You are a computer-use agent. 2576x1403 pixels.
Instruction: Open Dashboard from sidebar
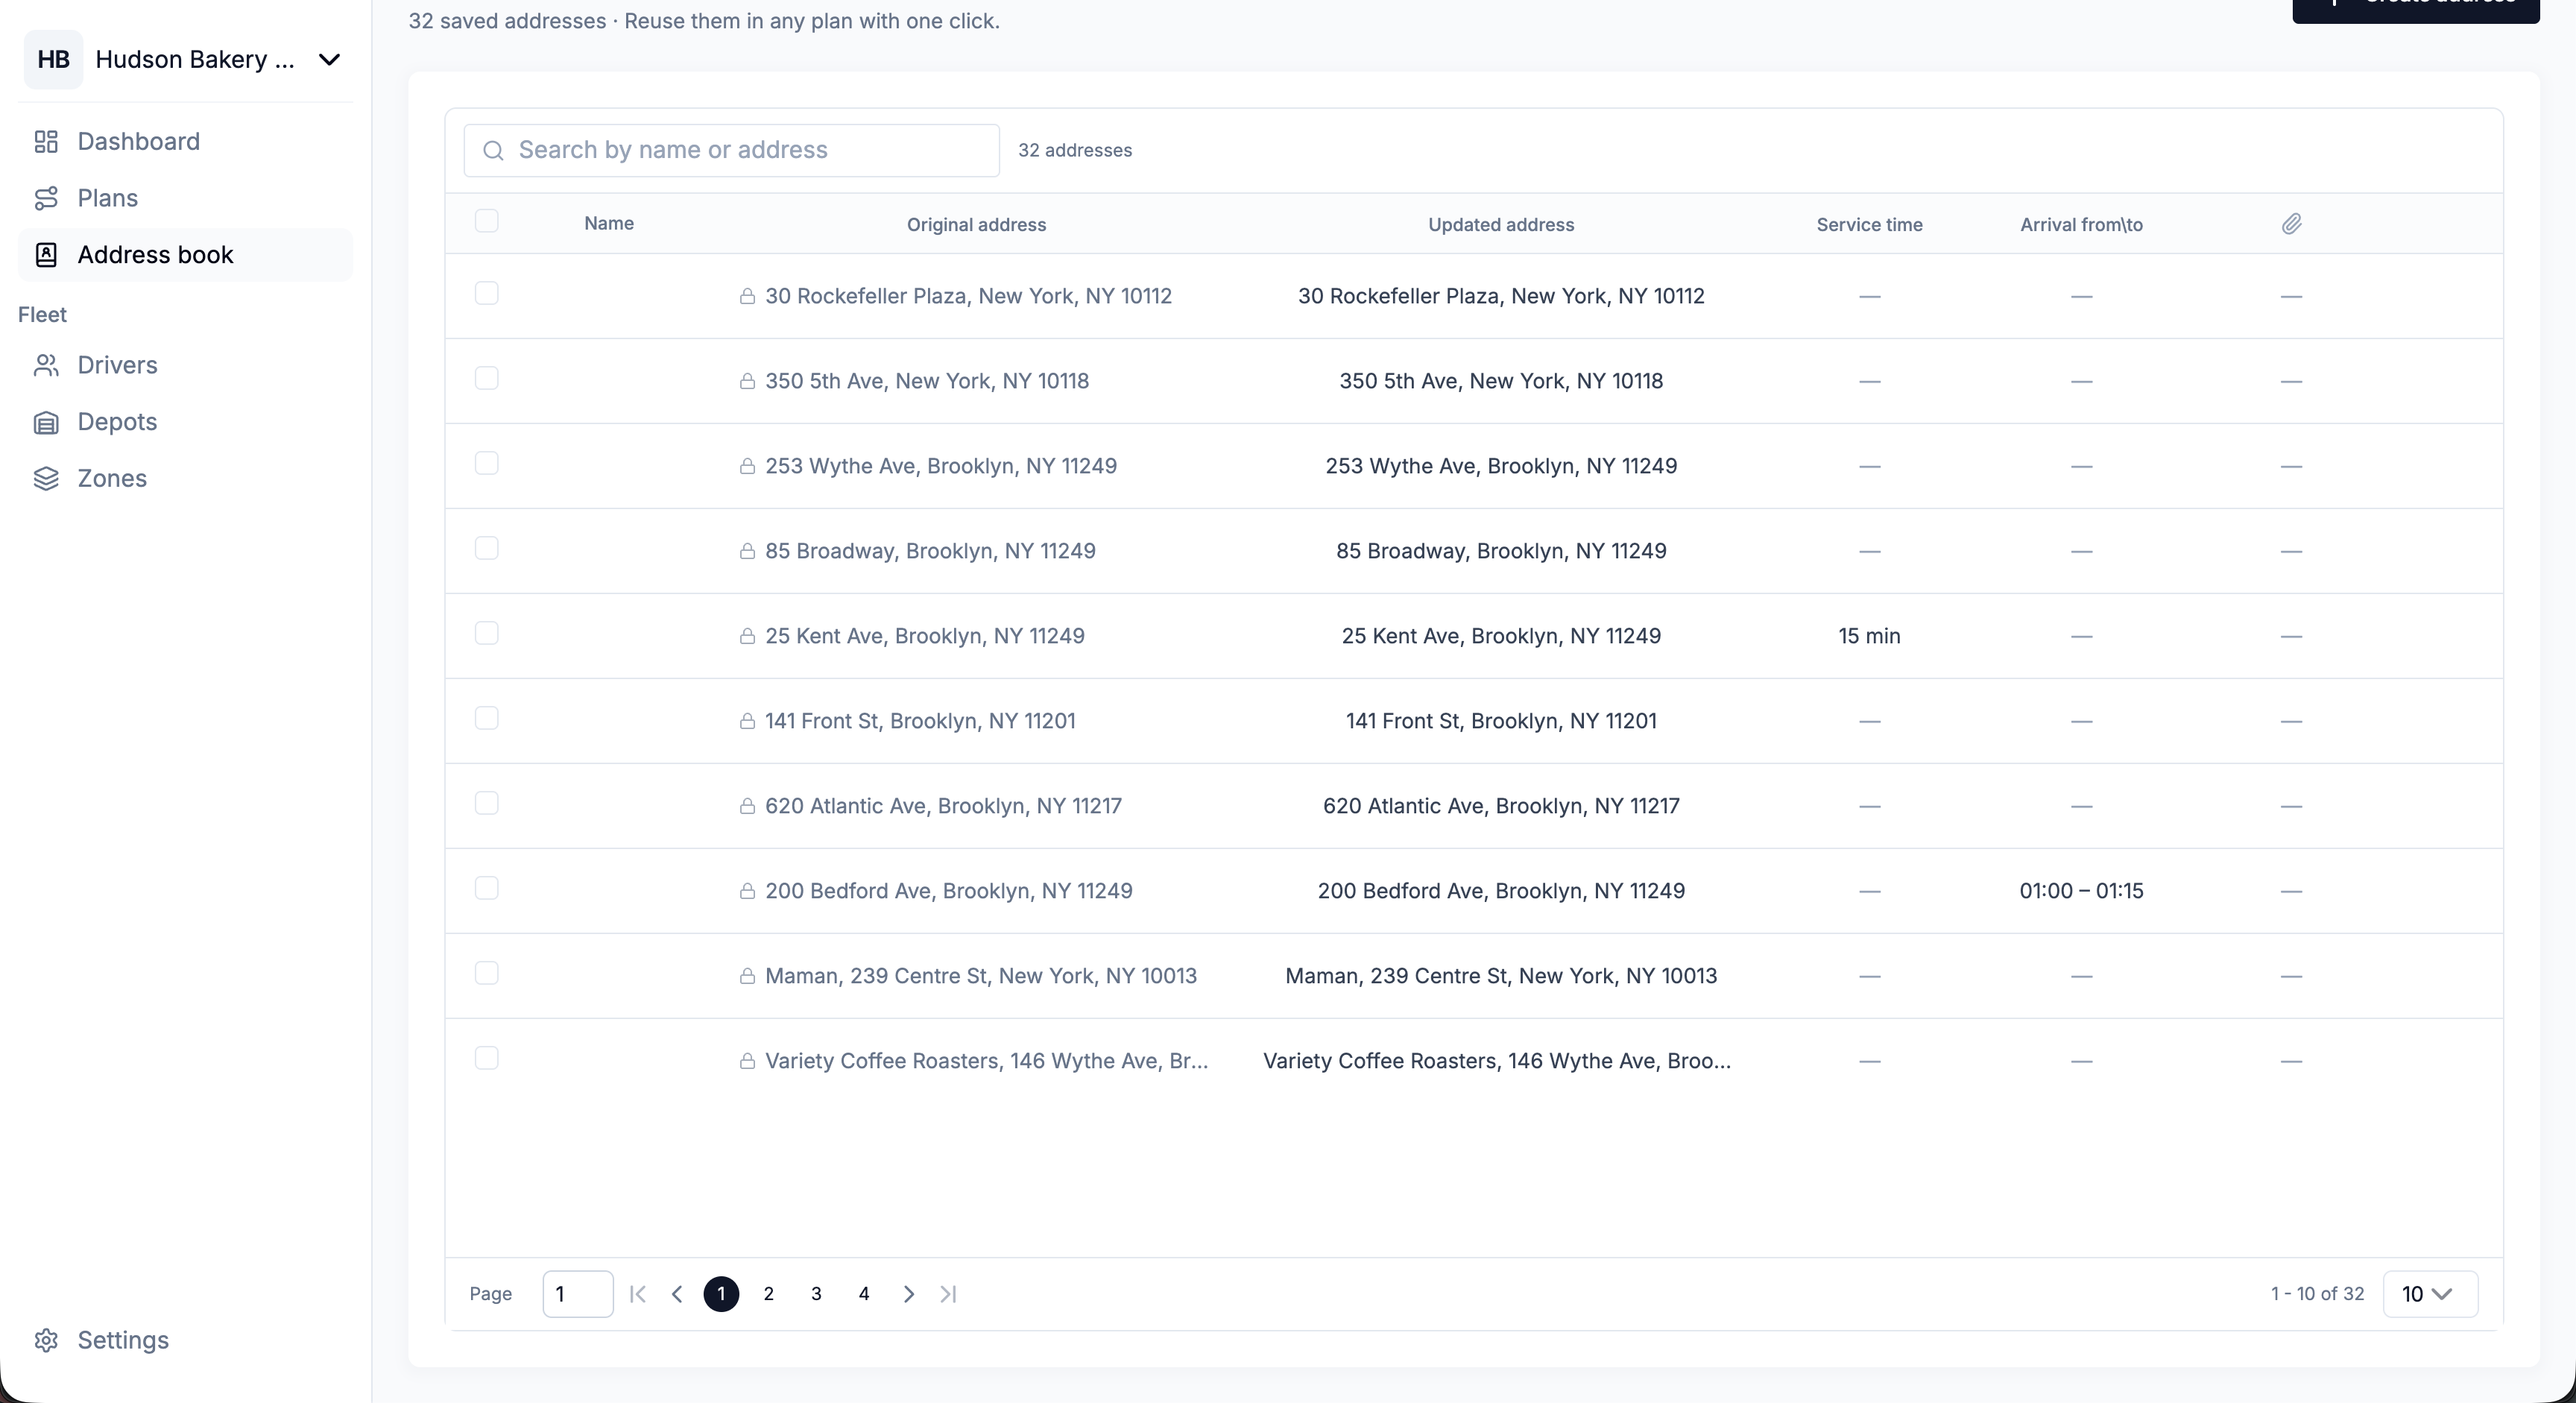tap(185, 141)
